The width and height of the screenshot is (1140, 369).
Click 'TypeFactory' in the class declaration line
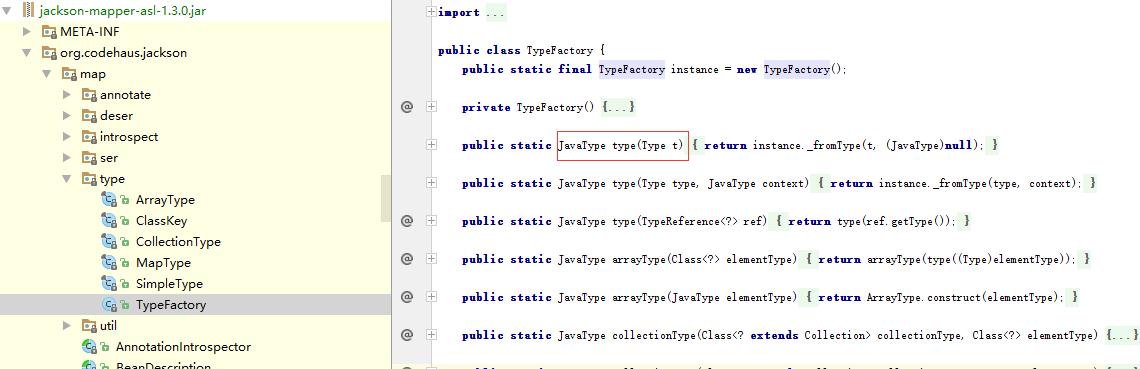(x=560, y=51)
